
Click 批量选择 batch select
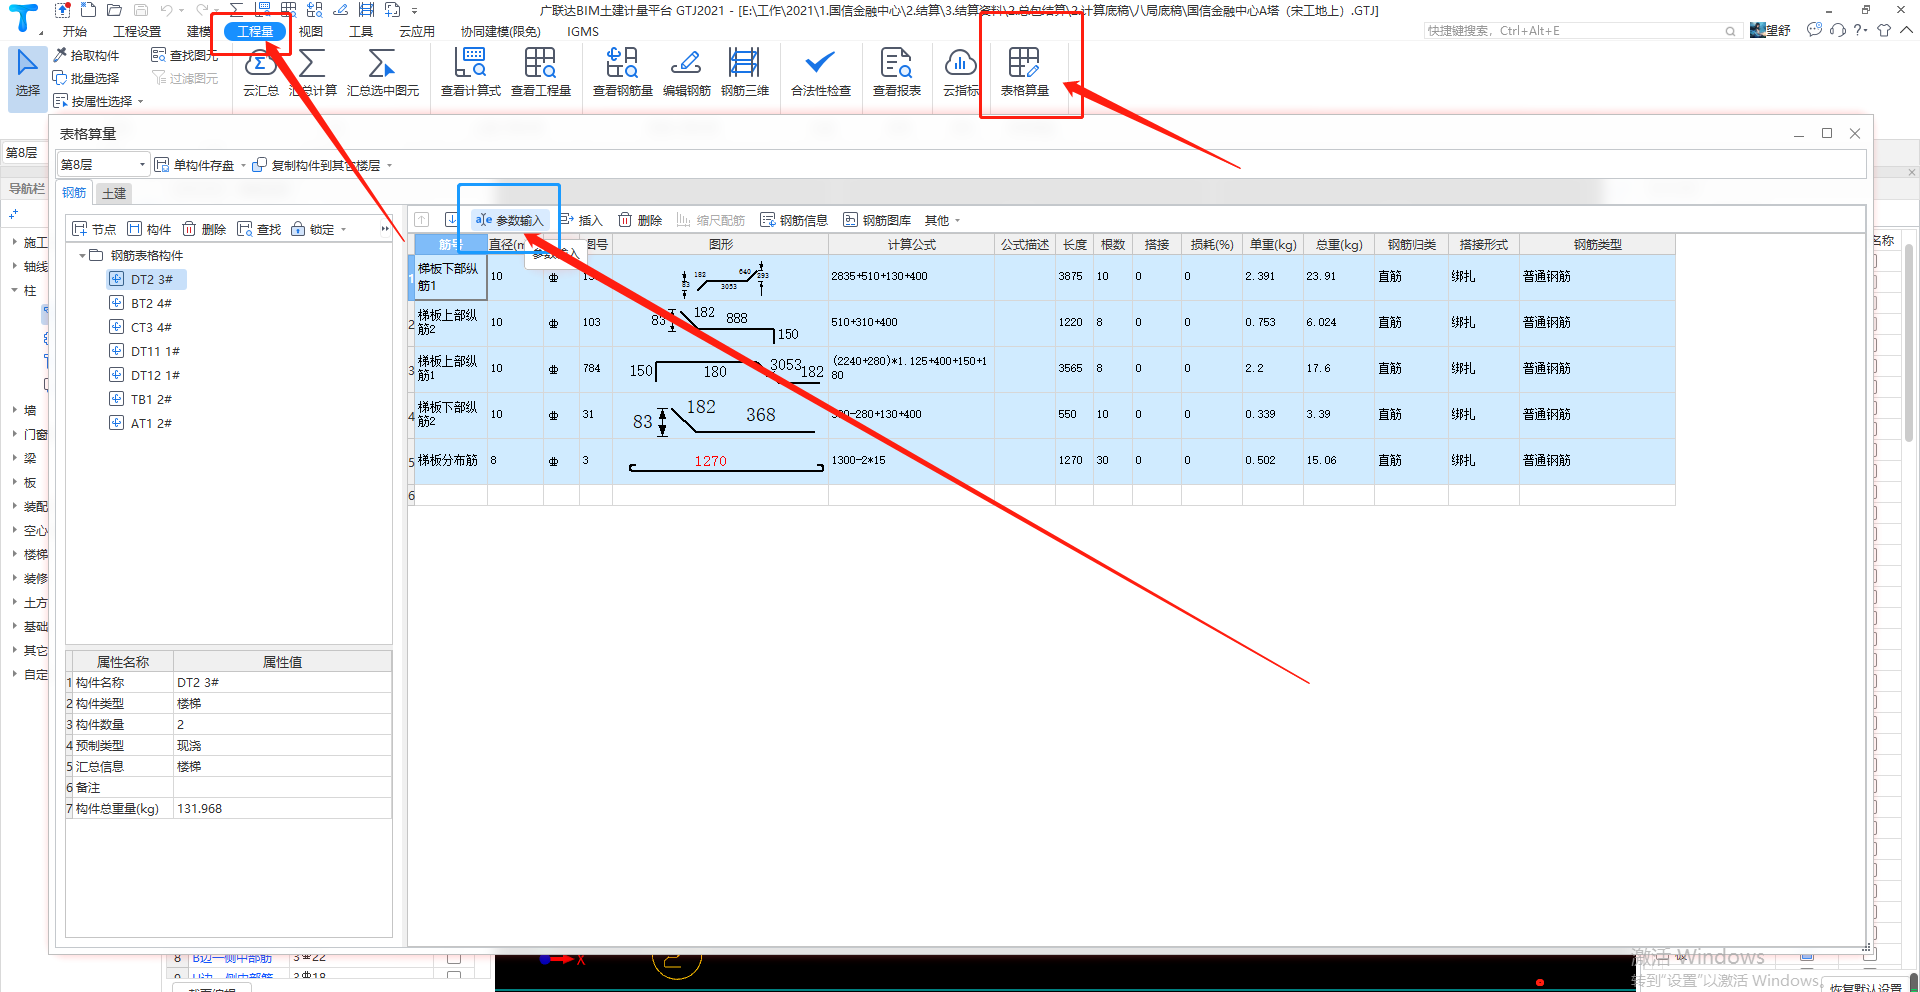(87, 78)
